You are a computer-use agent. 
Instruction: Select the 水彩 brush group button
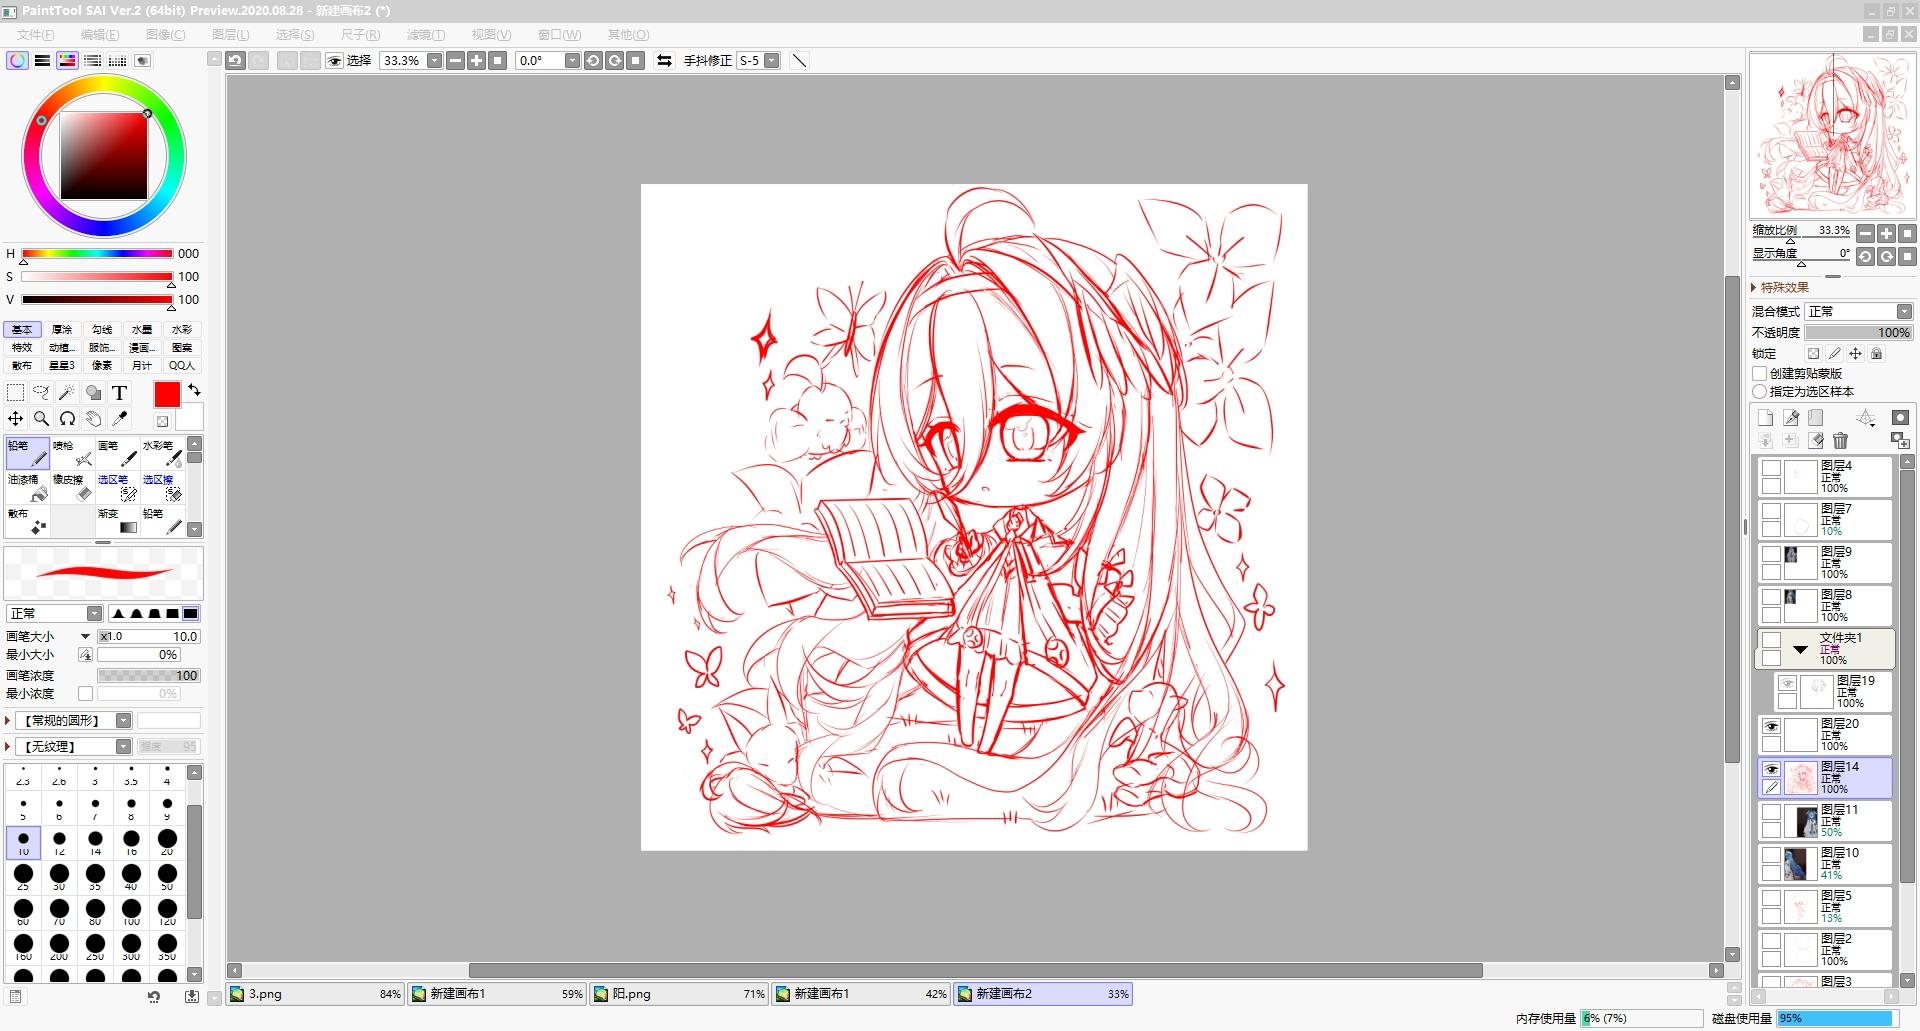pyautogui.click(x=181, y=329)
